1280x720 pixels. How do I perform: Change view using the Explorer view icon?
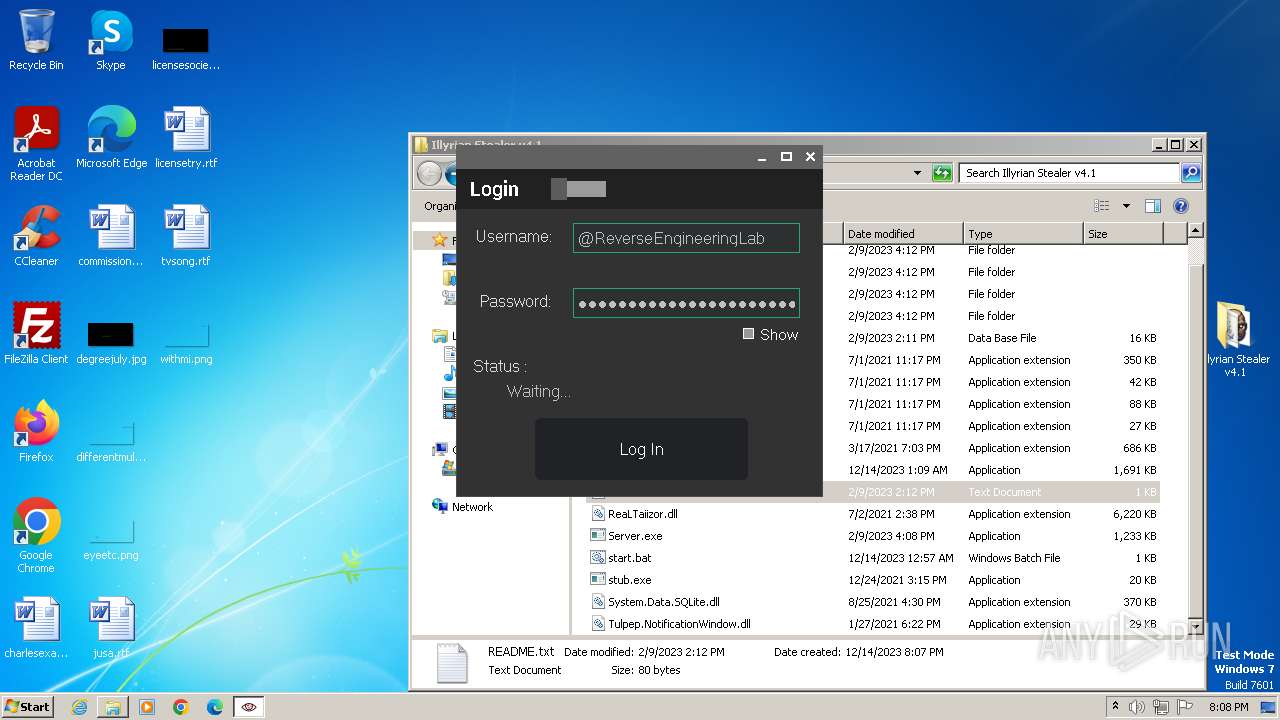tap(1102, 206)
